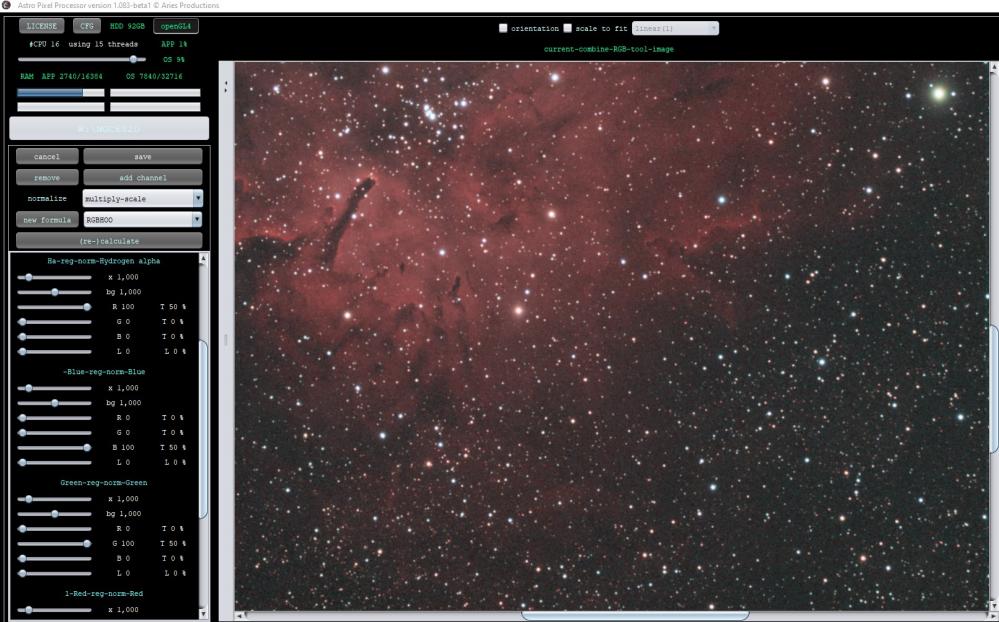Click the '-Blue-reg-norm-Blue' channel label

coord(104,372)
